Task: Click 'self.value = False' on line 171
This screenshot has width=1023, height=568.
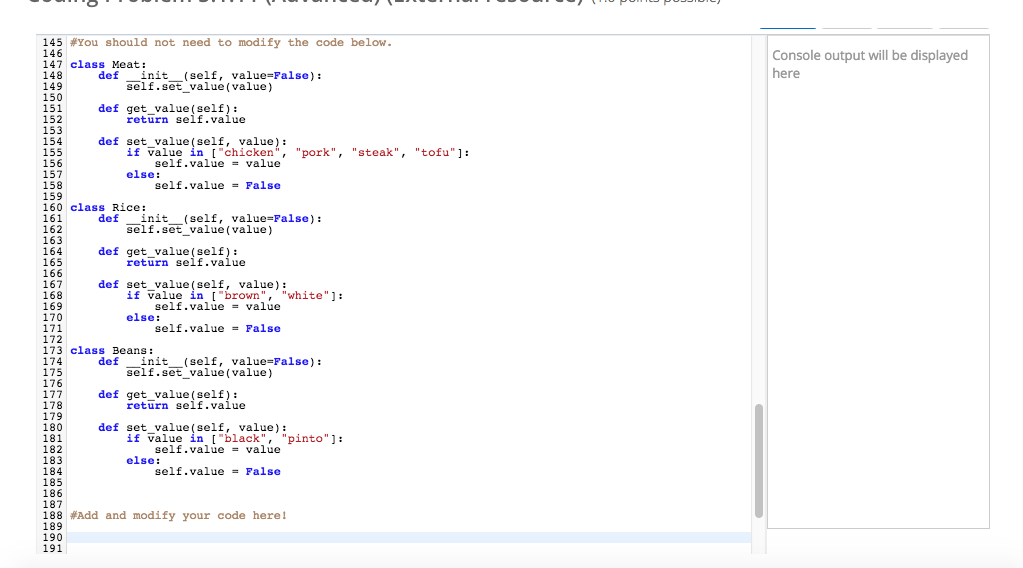Action: click(217, 328)
